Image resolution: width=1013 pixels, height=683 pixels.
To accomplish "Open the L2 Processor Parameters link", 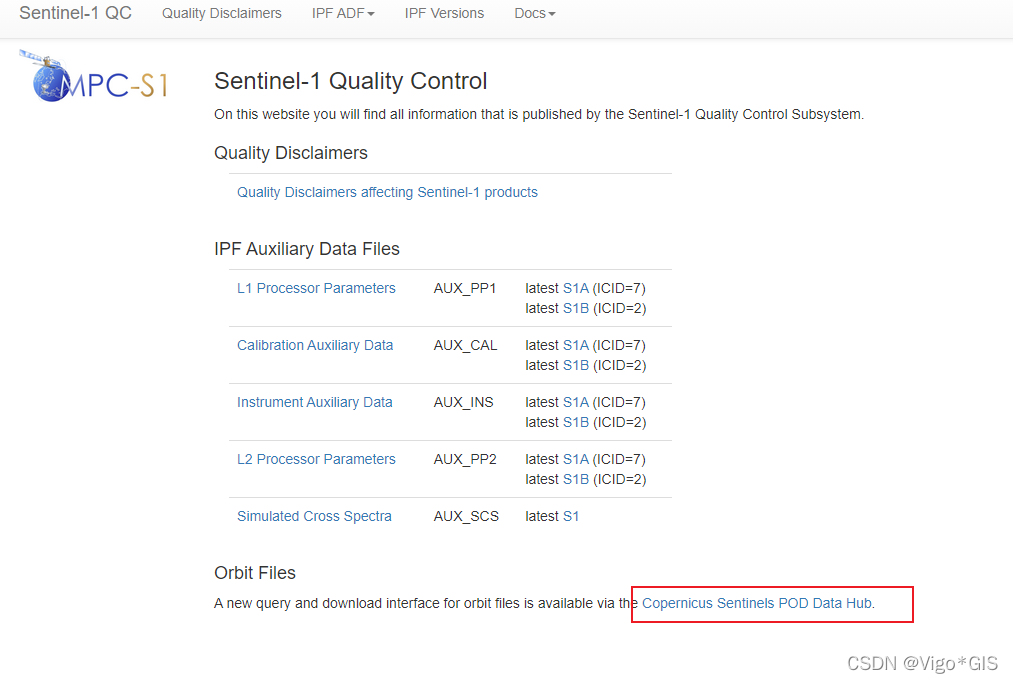I will [x=316, y=459].
